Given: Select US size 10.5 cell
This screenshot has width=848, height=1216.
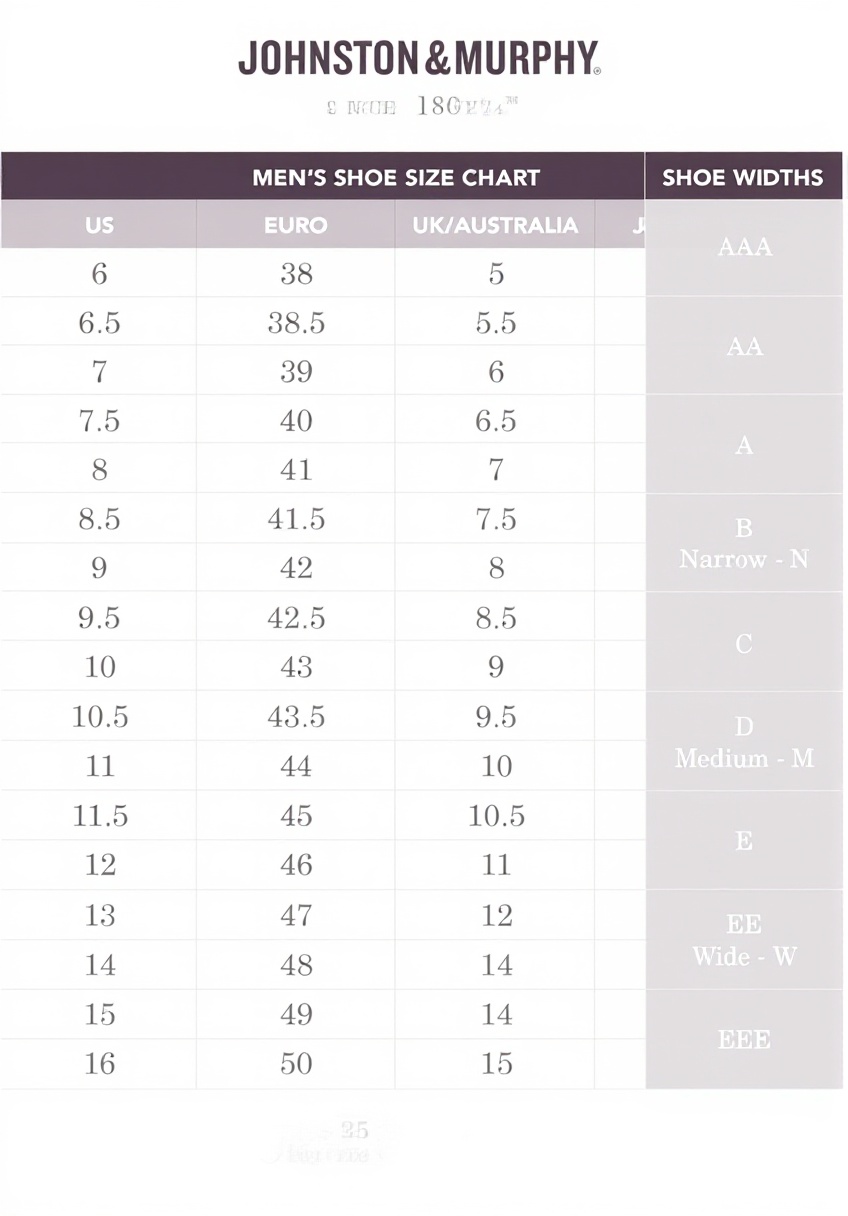Looking at the screenshot, I should click(x=100, y=717).
